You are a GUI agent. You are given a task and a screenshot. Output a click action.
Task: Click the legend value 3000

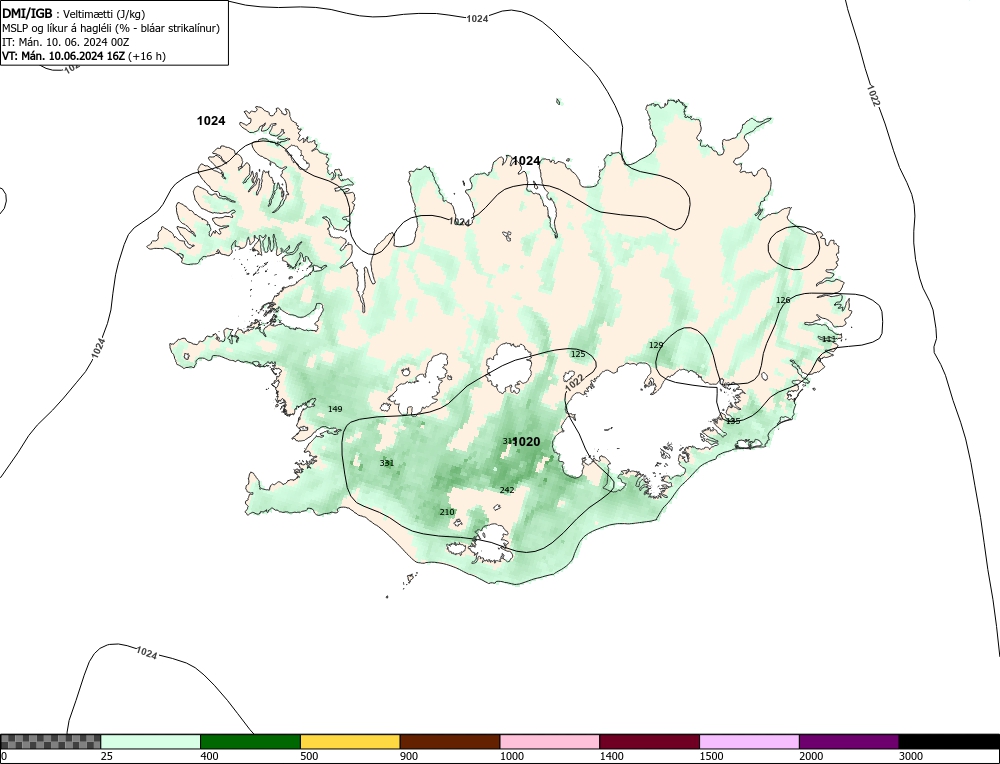[x=911, y=756]
